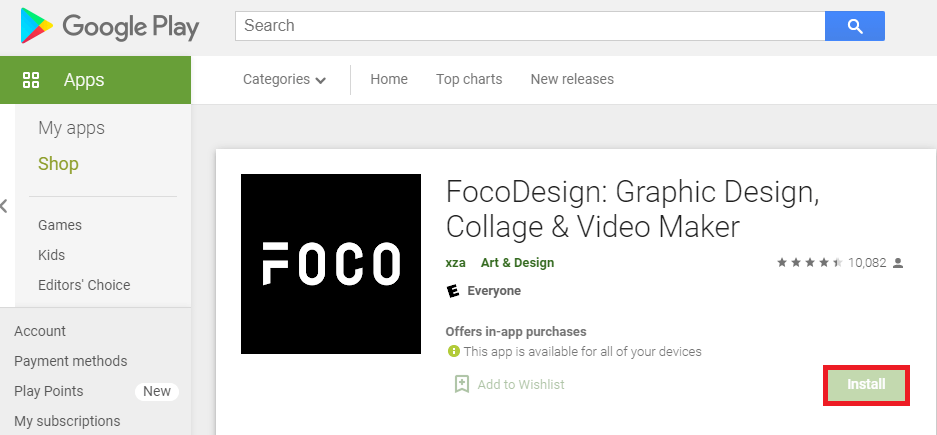The height and width of the screenshot is (435, 937).
Task: Click the star rating display
Action: (810, 263)
